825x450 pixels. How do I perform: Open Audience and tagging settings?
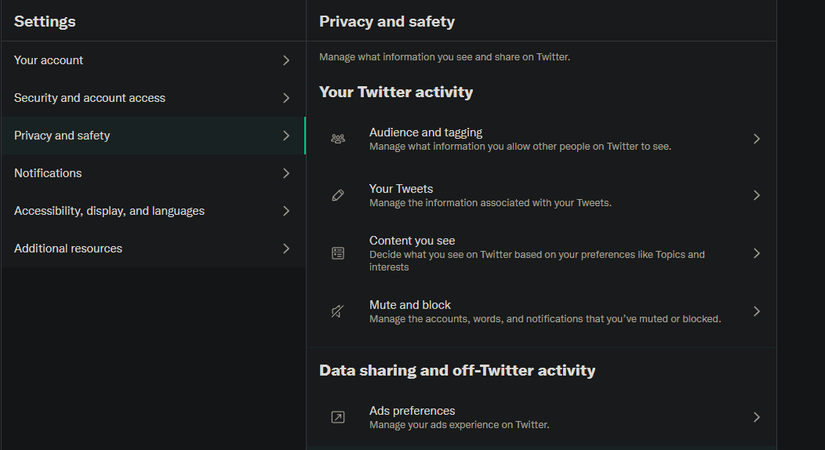541,139
